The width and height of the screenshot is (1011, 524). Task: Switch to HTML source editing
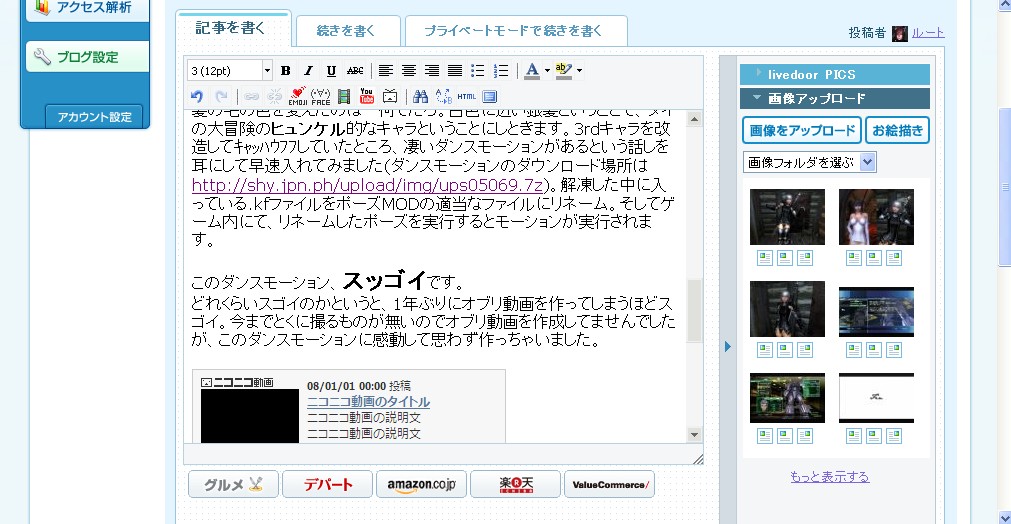(x=467, y=97)
